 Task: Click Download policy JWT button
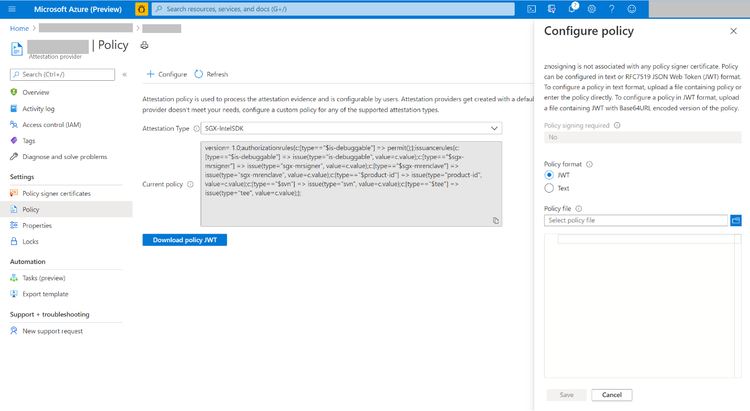[185, 240]
